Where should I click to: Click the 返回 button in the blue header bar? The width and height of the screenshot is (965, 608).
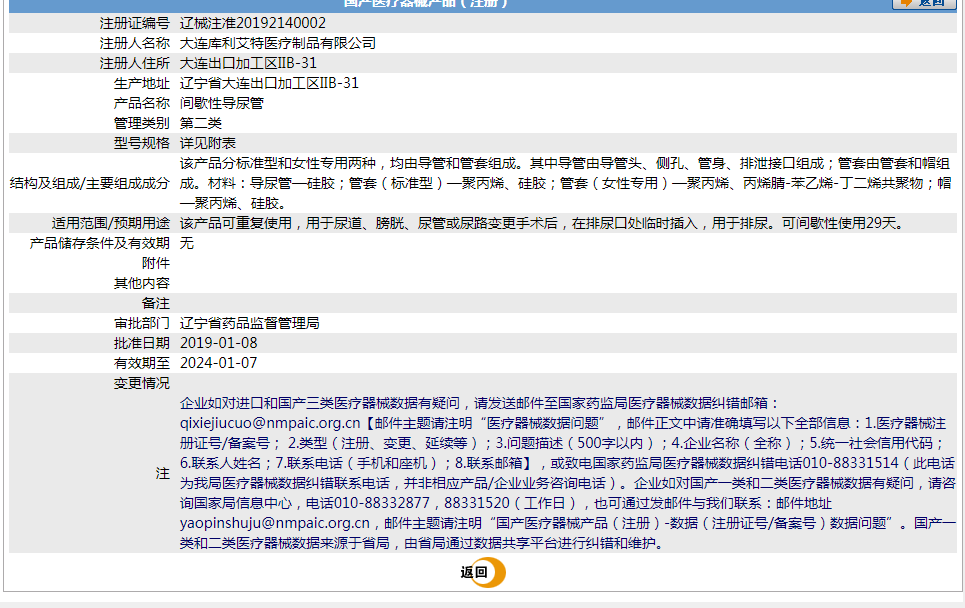point(924,3)
